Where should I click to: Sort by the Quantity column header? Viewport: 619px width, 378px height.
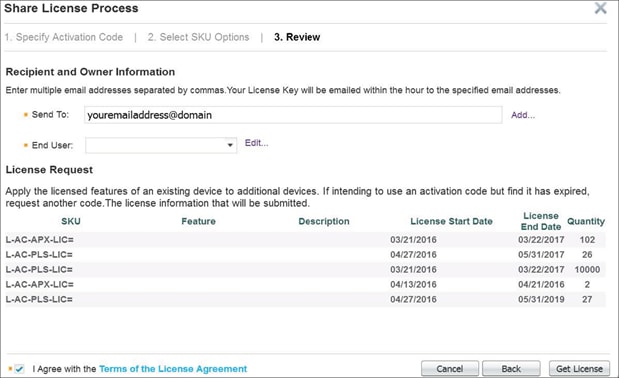coord(586,221)
